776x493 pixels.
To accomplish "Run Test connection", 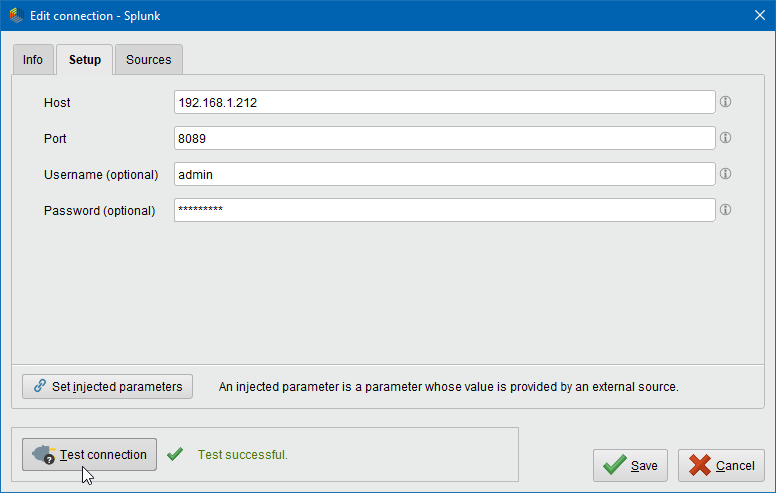I will coord(90,454).
